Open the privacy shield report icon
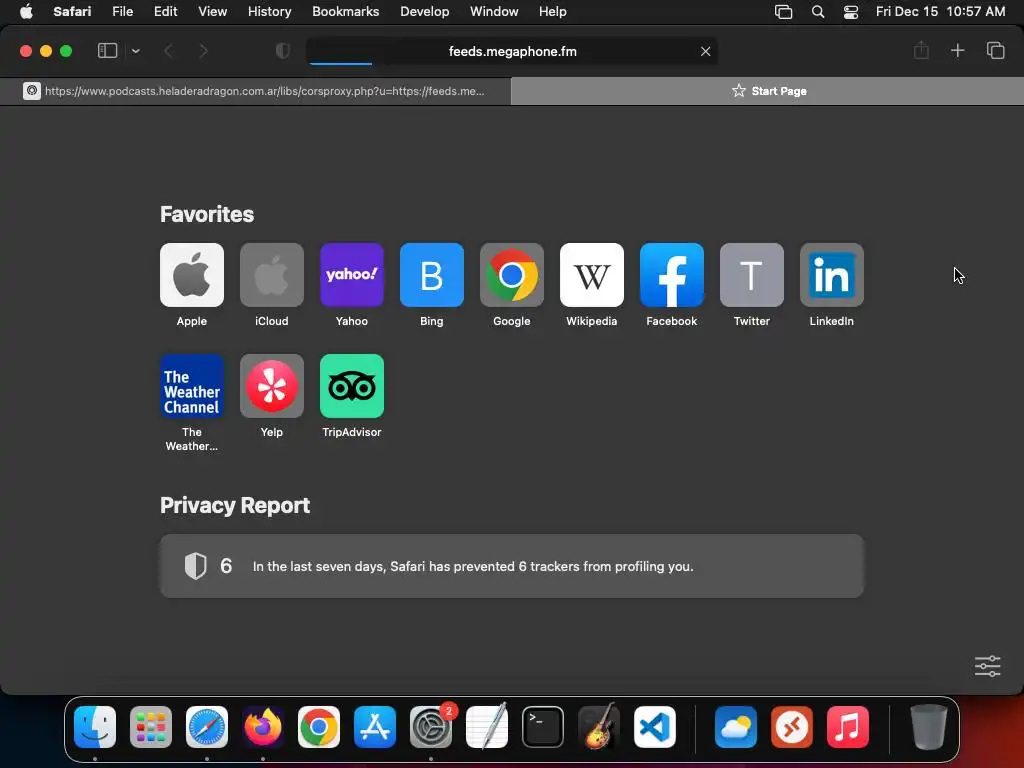The image size is (1024, 768). coord(283,51)
